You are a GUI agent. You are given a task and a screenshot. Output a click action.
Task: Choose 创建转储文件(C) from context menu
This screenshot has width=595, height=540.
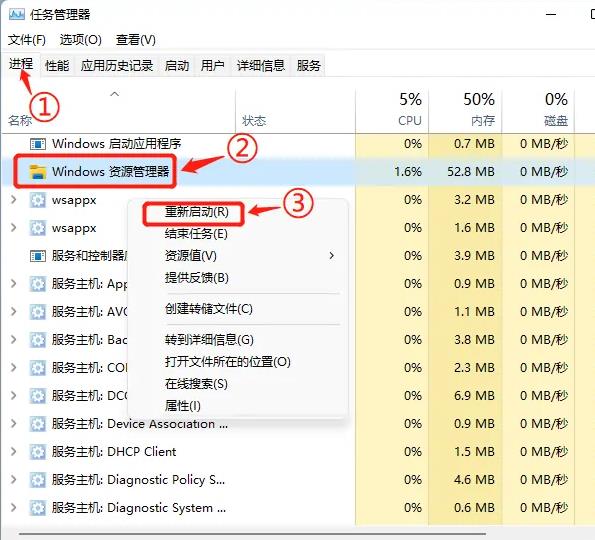pyautogui.click(x=209, y=309)
